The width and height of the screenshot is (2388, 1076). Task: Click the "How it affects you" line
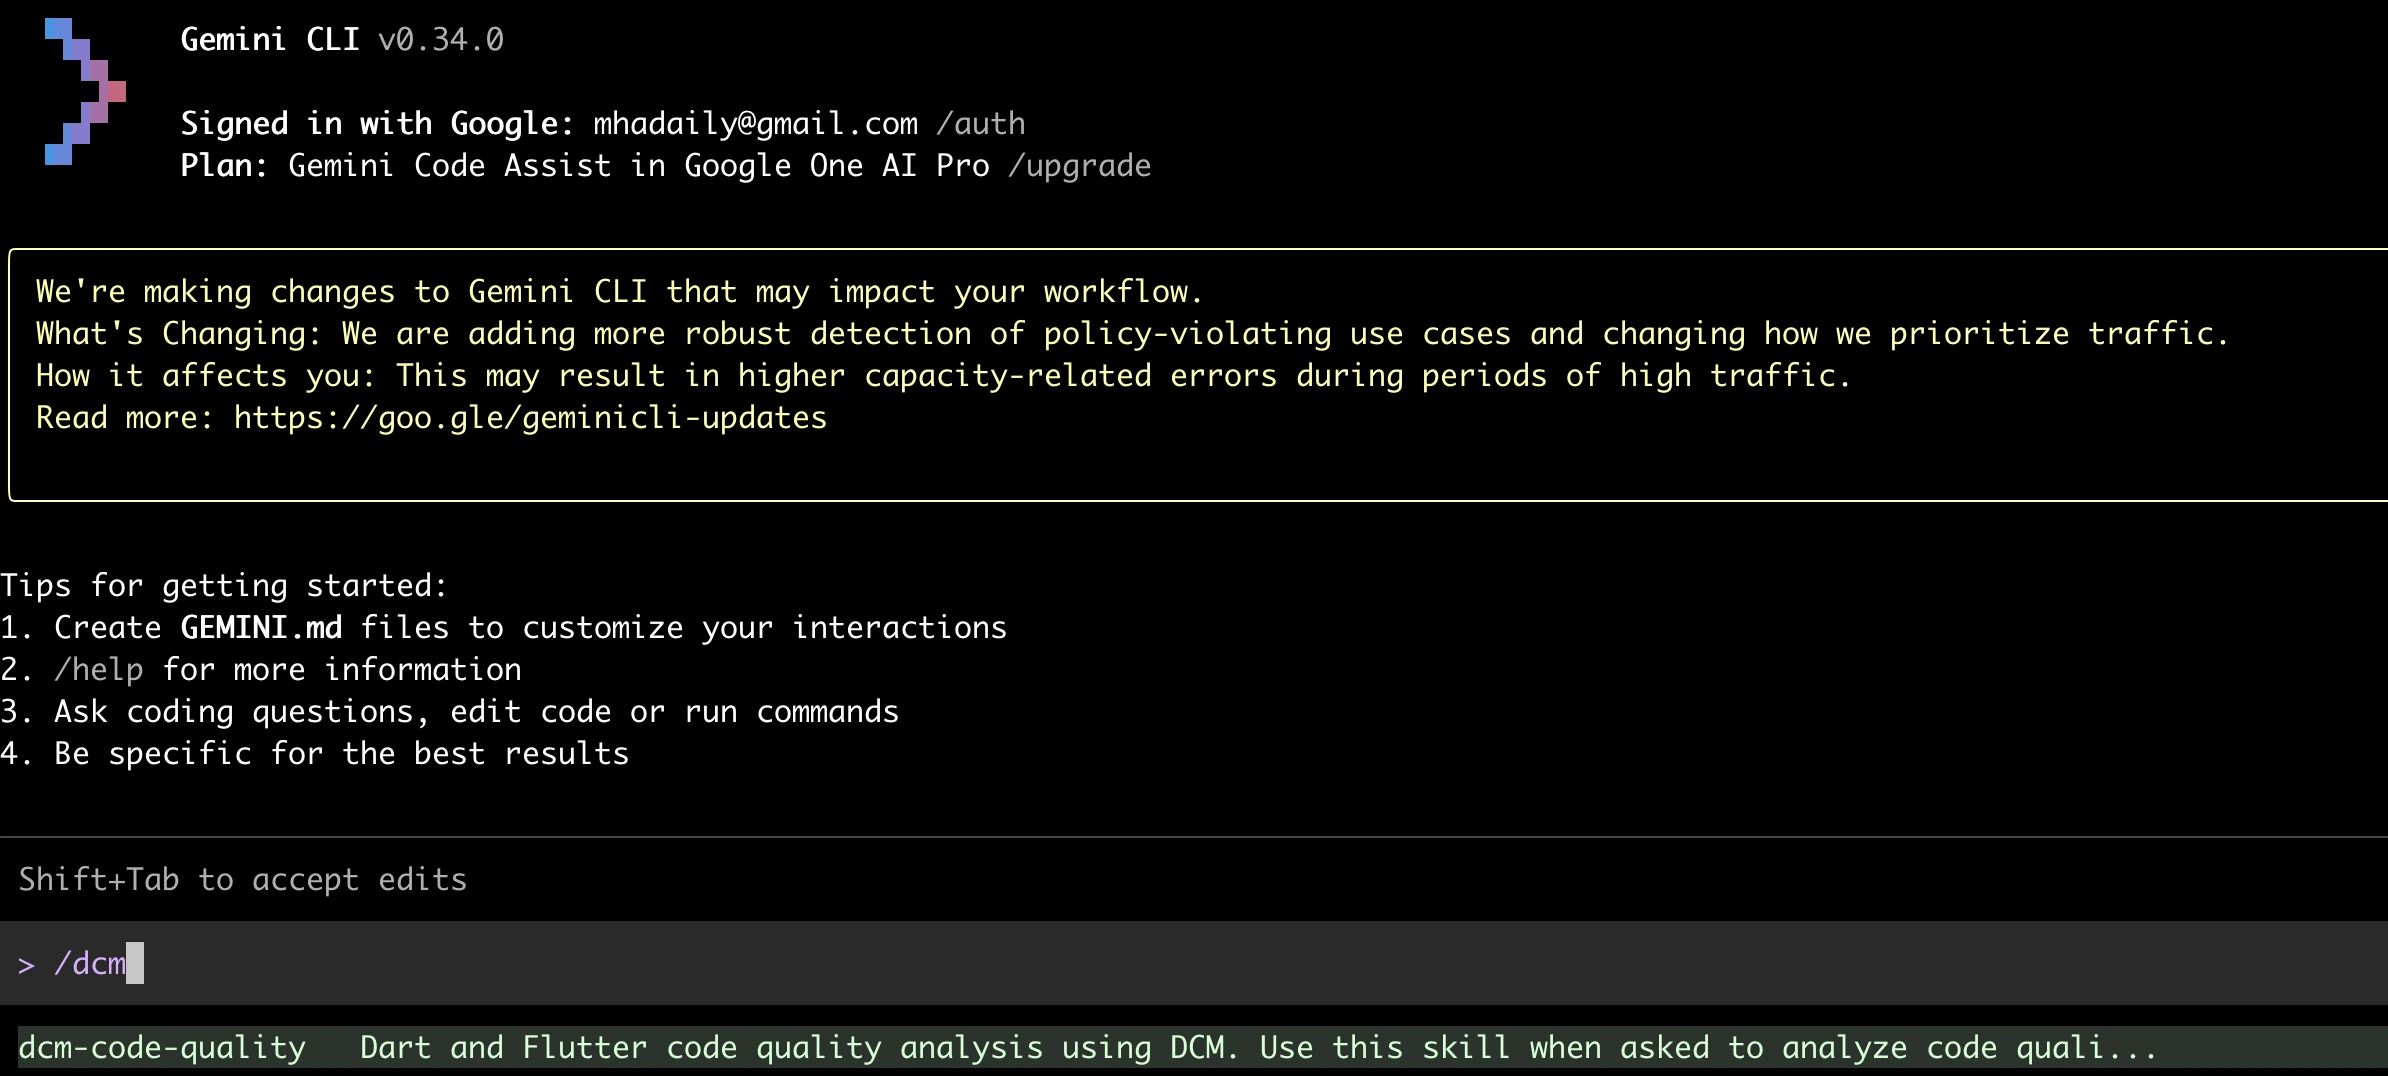(x=943, y=376)
